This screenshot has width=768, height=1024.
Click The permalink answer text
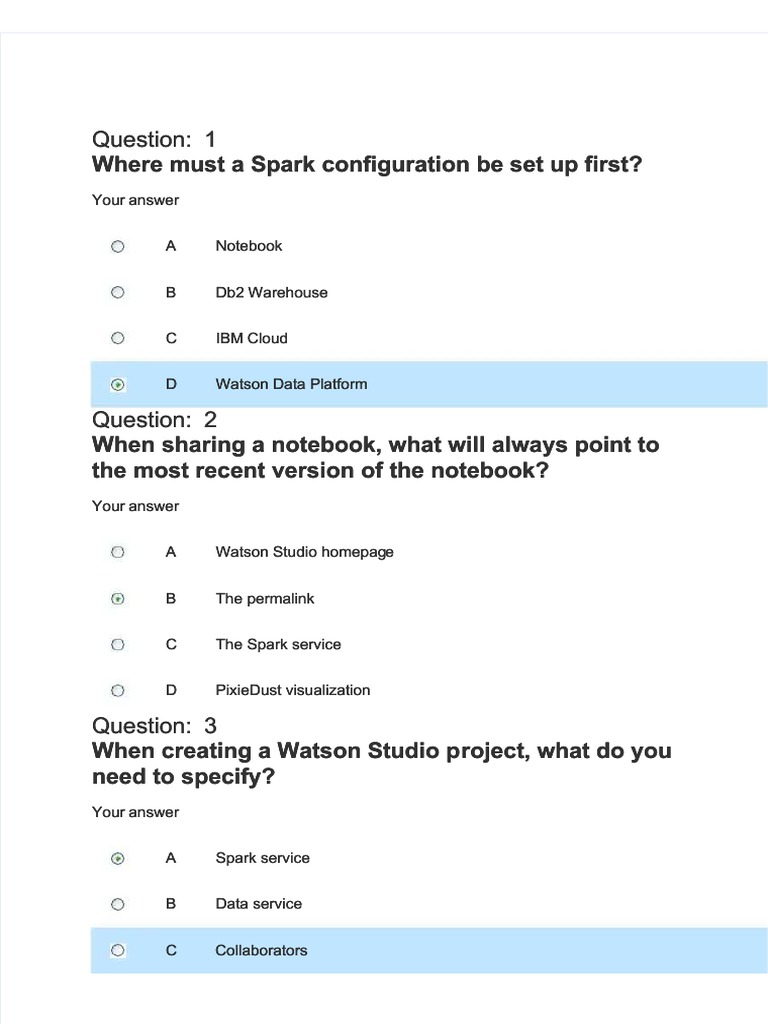[x=265, y=599]
